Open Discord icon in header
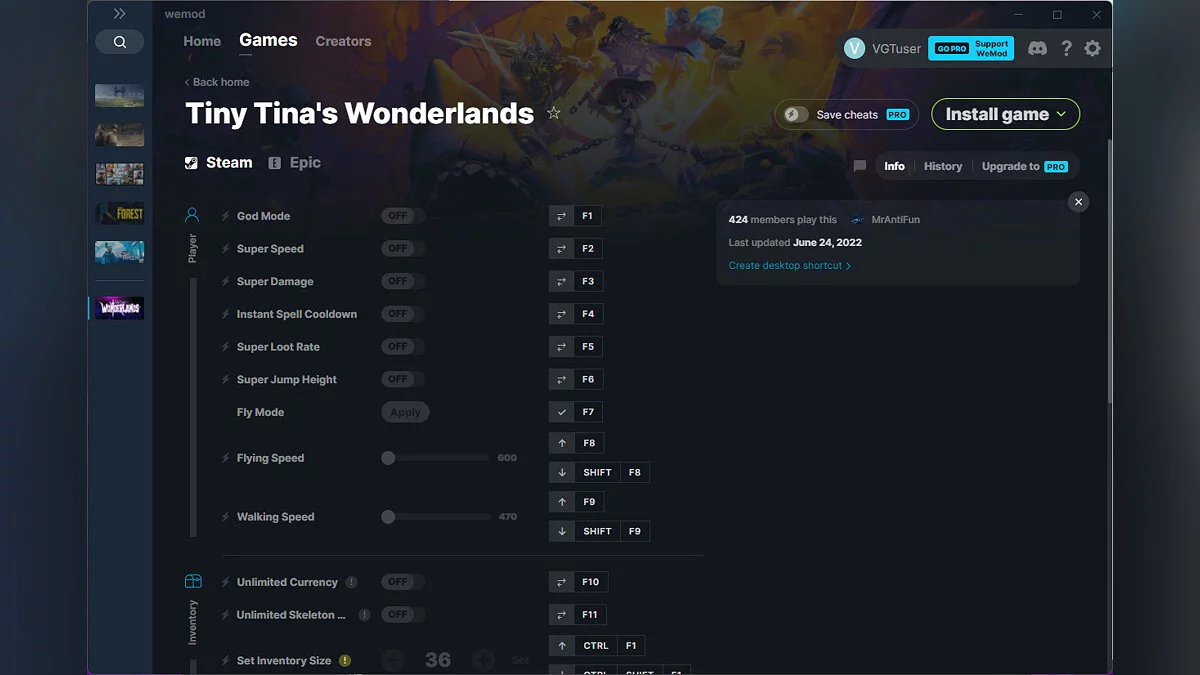1200x675 pixels. coord(1037,48)
